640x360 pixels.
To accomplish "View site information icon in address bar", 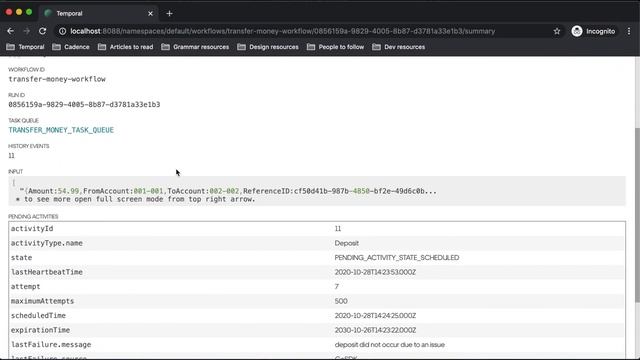I will tap(62, 31).
